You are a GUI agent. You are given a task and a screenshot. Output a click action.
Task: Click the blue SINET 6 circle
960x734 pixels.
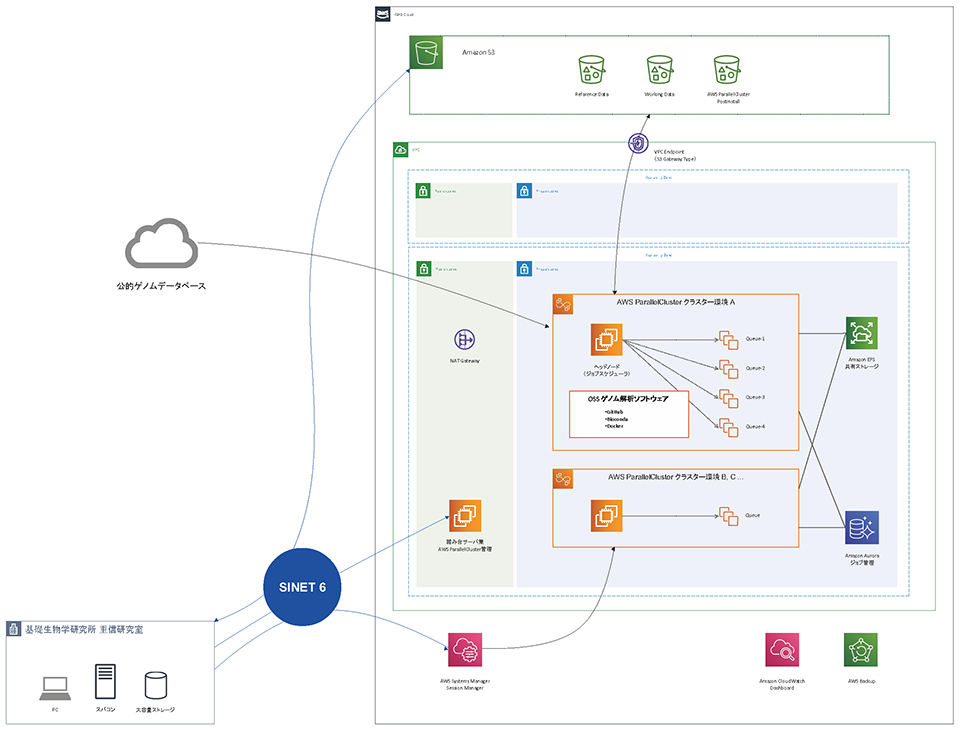tap(301, 587)
